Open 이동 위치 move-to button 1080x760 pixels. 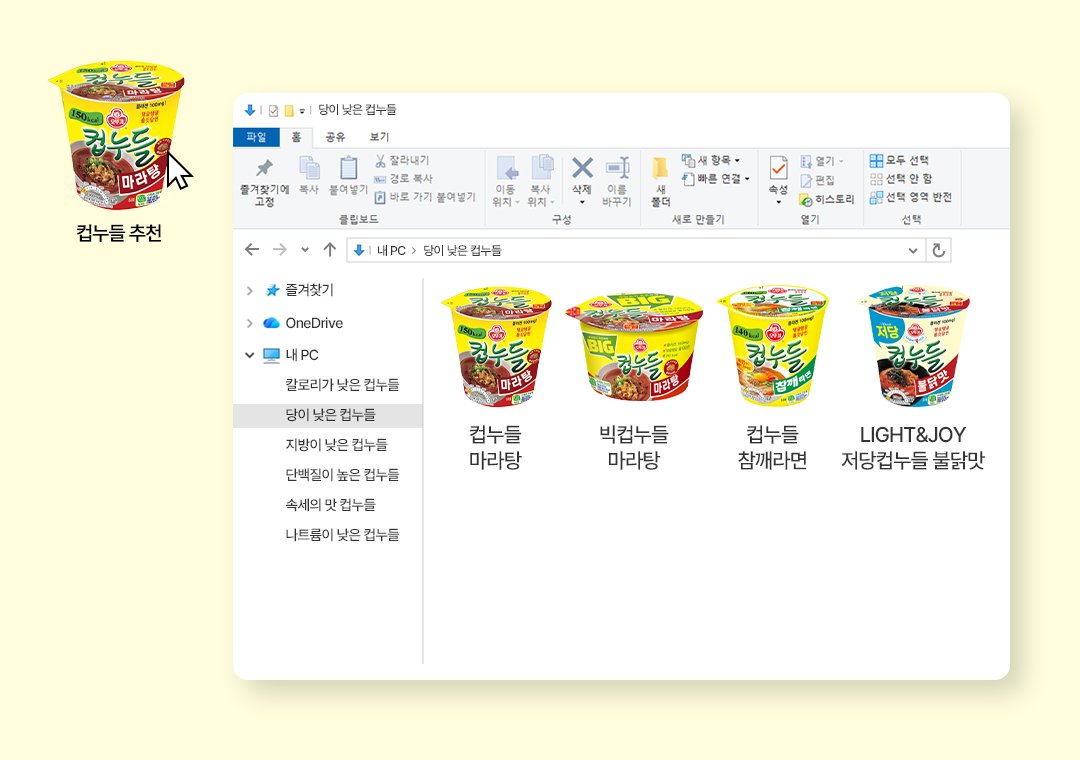[506, 181]
